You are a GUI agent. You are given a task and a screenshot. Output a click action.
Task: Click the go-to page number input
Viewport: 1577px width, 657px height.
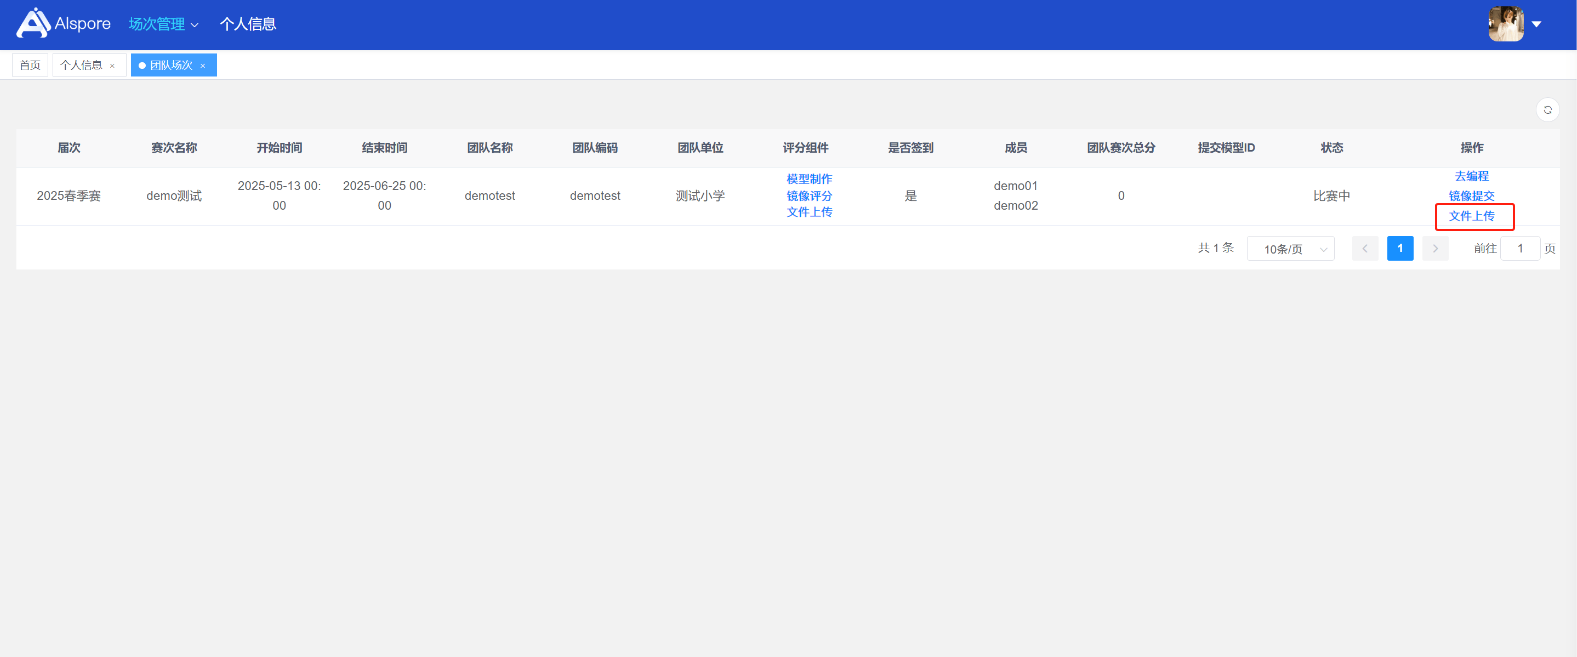point(1520,249)
